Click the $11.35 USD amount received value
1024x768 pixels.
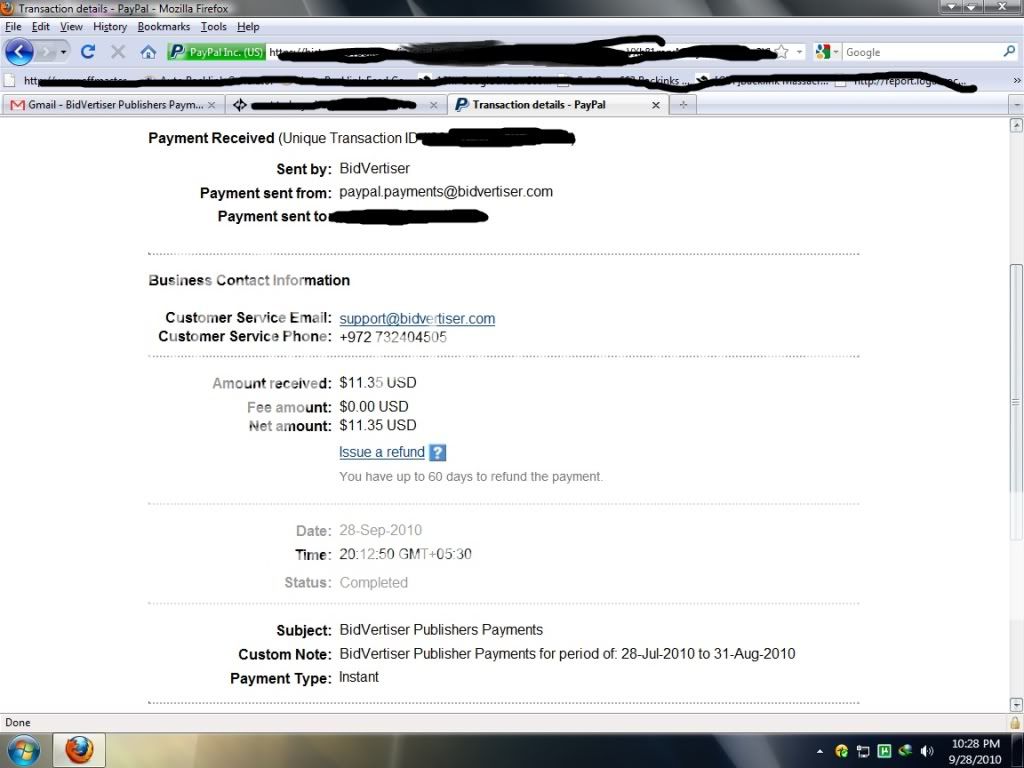[377, 383]
